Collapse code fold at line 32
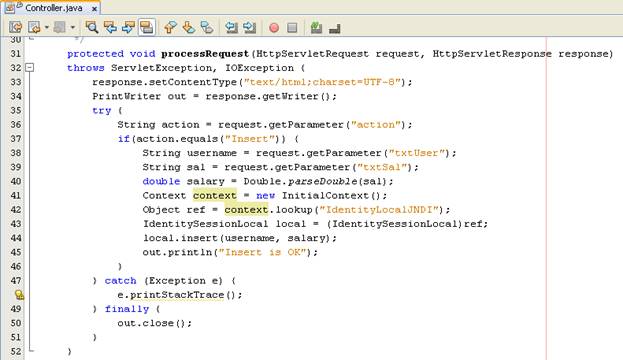The width and height of the screenshot is (623, 360). click(29, 68)
